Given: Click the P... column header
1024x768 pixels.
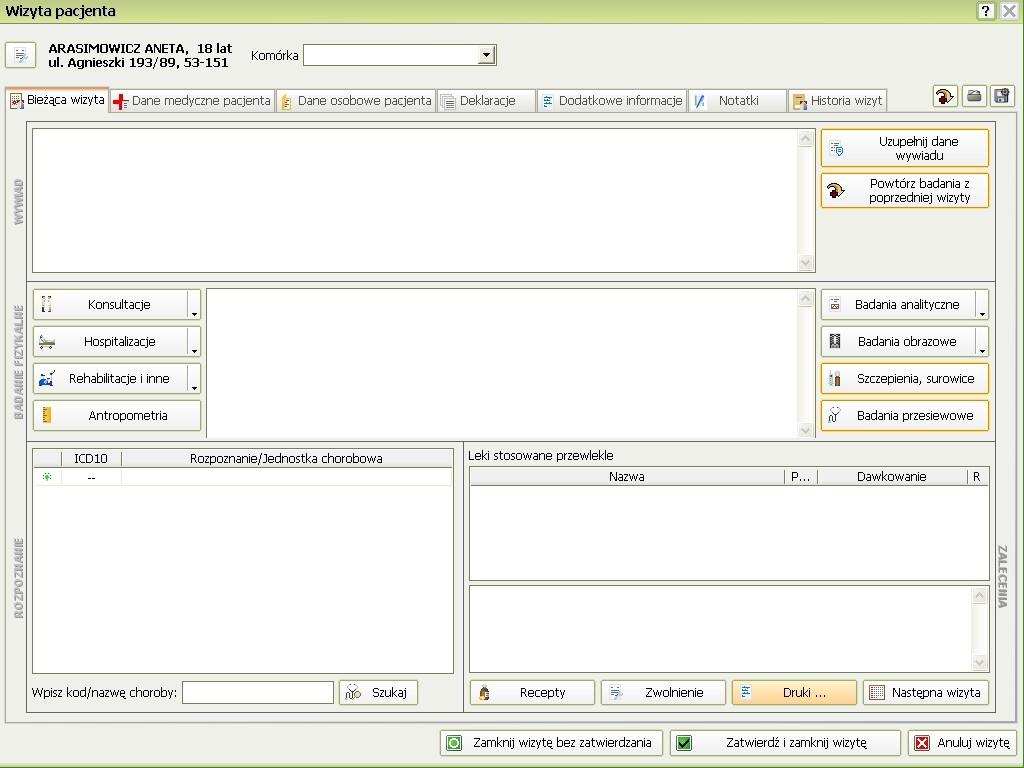Looking at the screenshot, I should [800, 477].
